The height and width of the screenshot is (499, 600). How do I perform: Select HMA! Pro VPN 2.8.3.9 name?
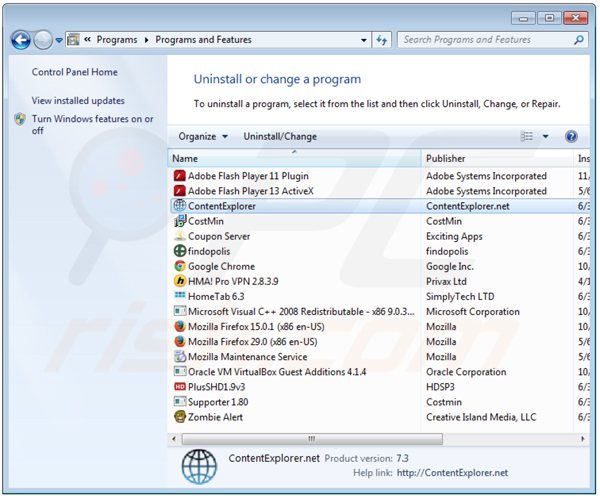coord(233,282)
